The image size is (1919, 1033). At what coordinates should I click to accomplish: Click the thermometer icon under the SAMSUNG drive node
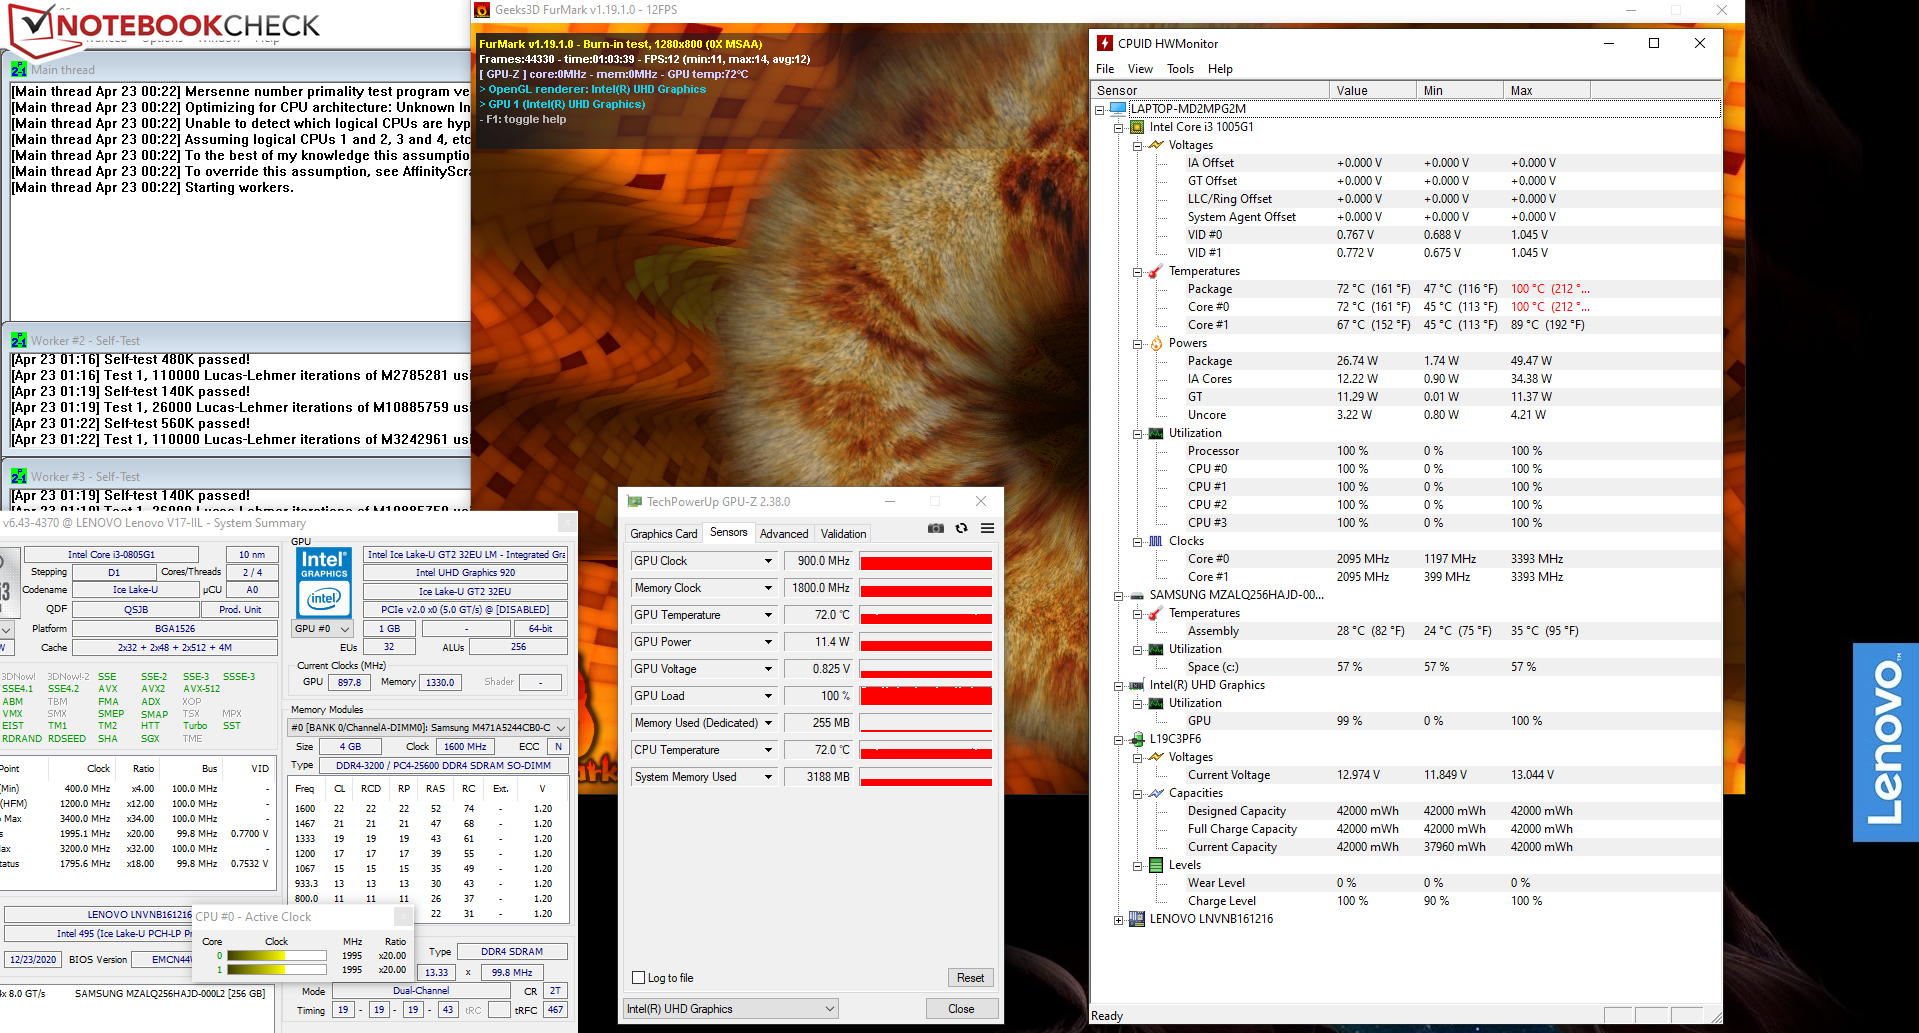pos(1156,613)
